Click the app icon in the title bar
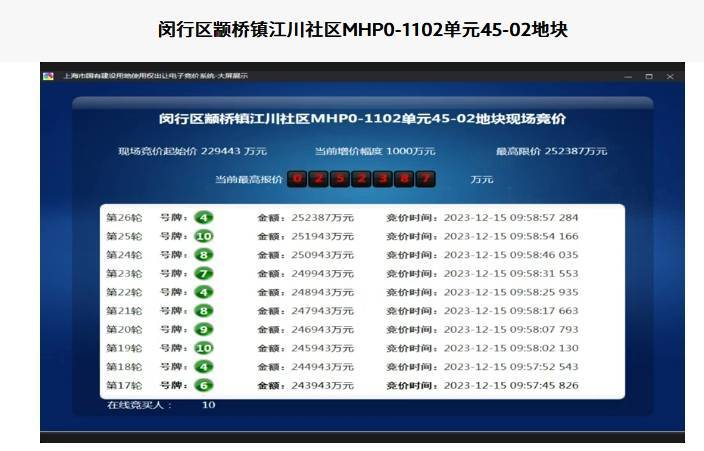 (48, 76)
